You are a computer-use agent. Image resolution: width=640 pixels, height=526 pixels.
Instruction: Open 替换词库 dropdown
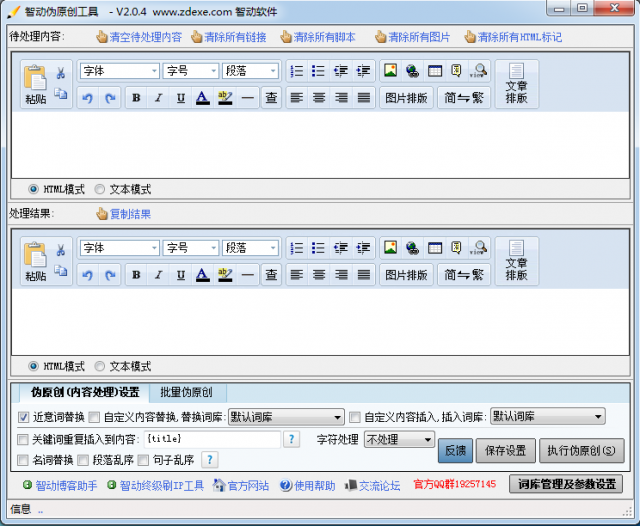[286, 417]
